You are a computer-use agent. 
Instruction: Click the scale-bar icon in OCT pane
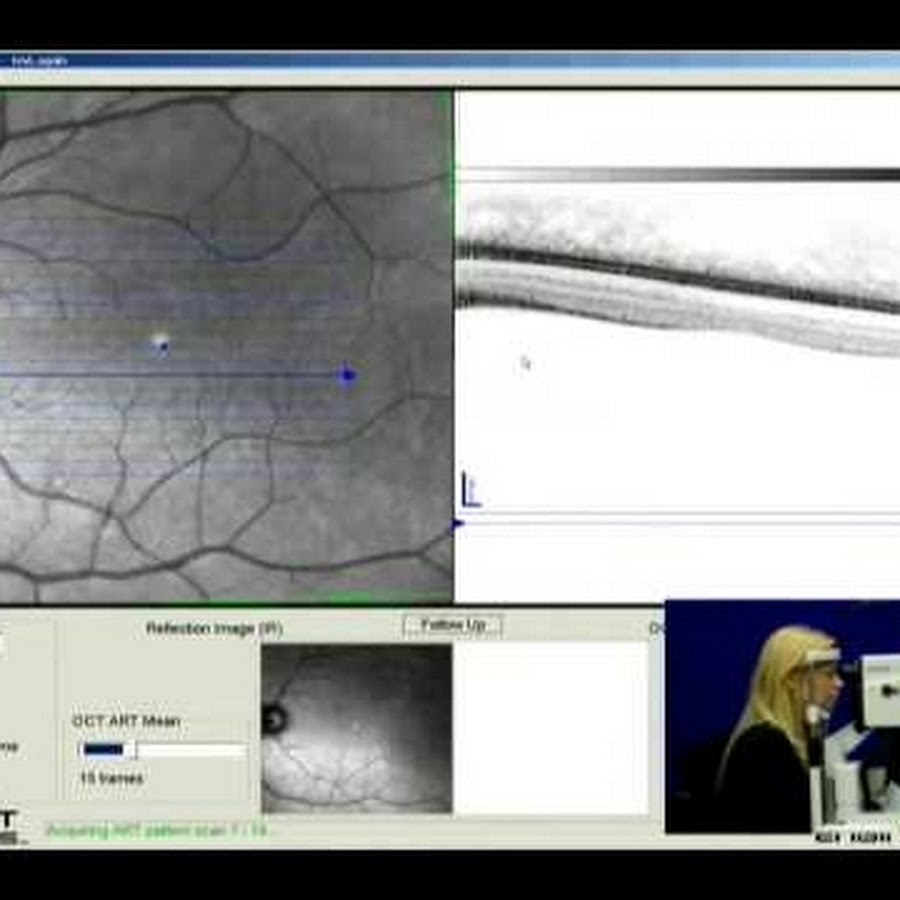471,490
